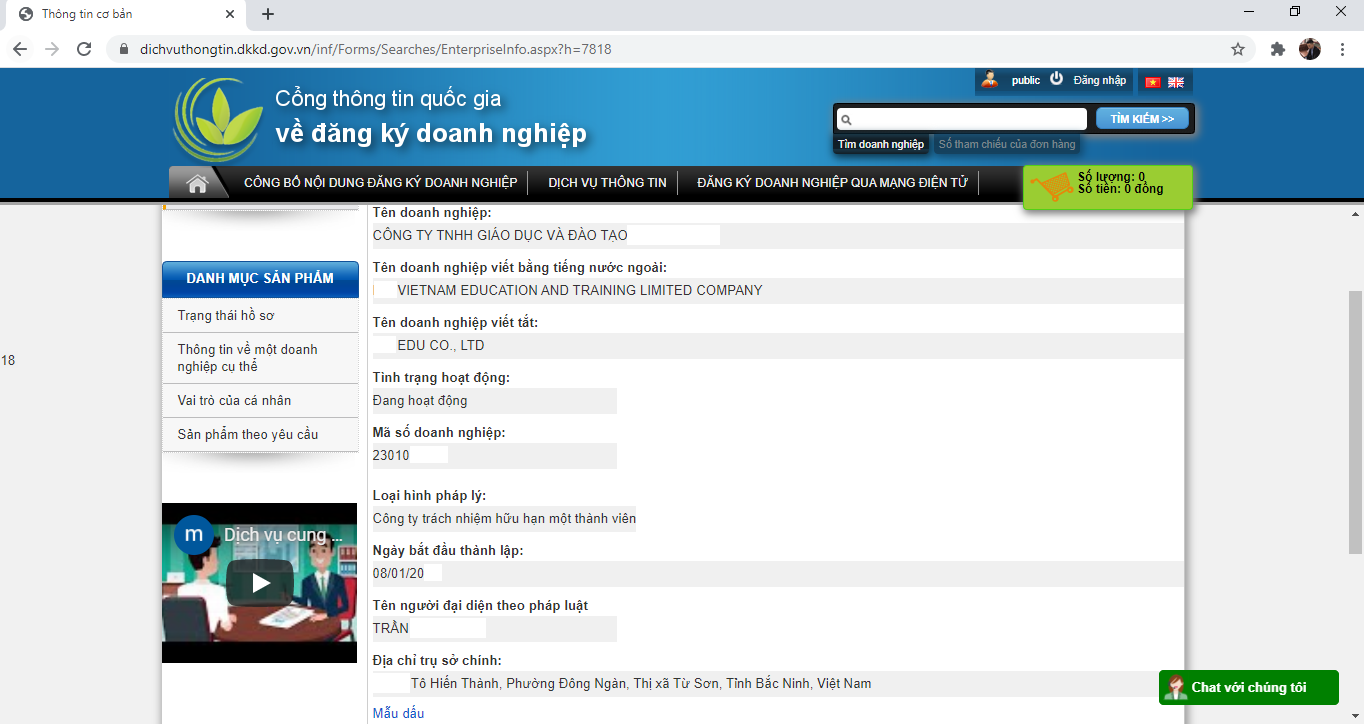Click the enterprise code 23010
This screenshot has width=1364, height=724.
[391, 456]
